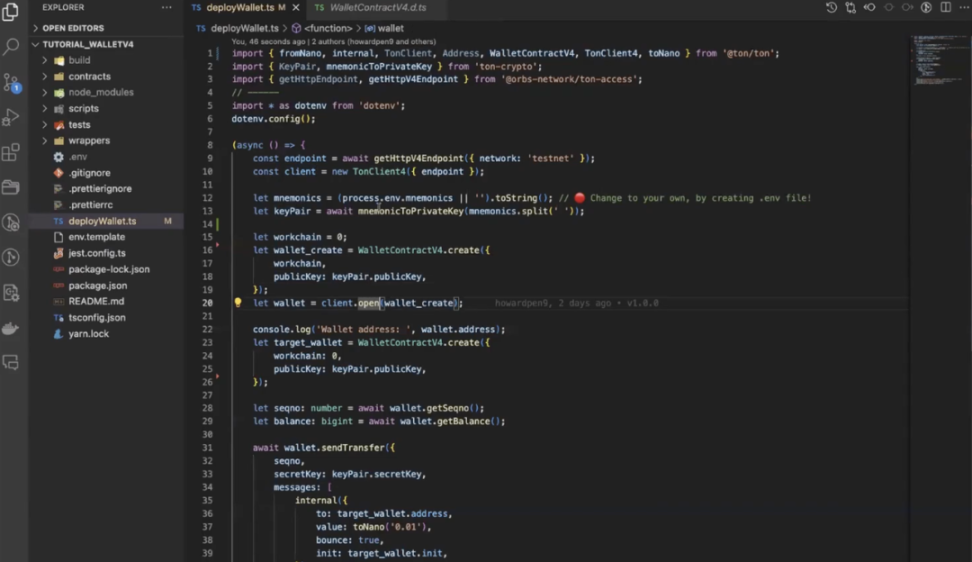
Task: Click the Split Editor Right icon
Action: (x=944, y=8)
